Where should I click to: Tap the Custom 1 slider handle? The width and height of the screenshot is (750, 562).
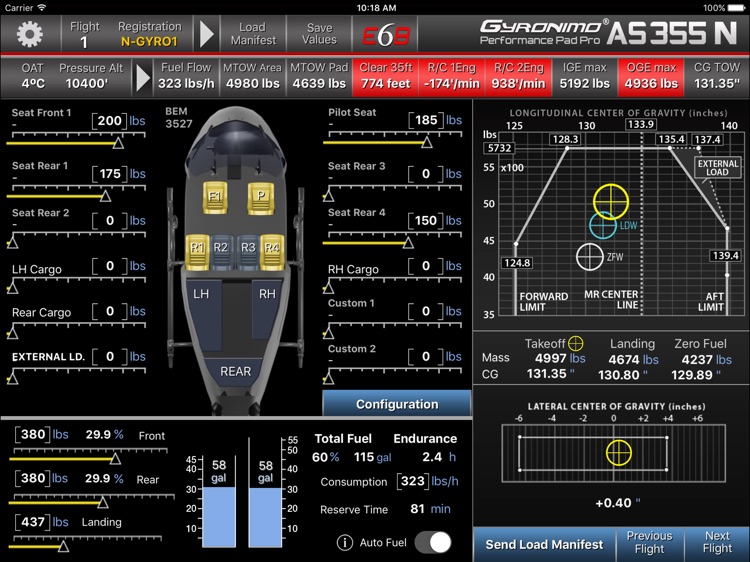pyautogui.click(x=329, y=333)
